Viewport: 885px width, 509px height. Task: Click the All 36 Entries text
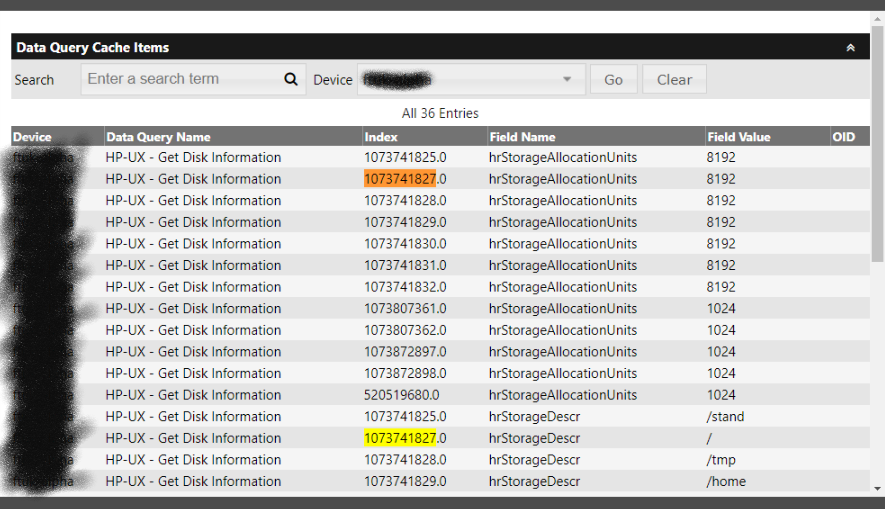click(x=440, y=113)
